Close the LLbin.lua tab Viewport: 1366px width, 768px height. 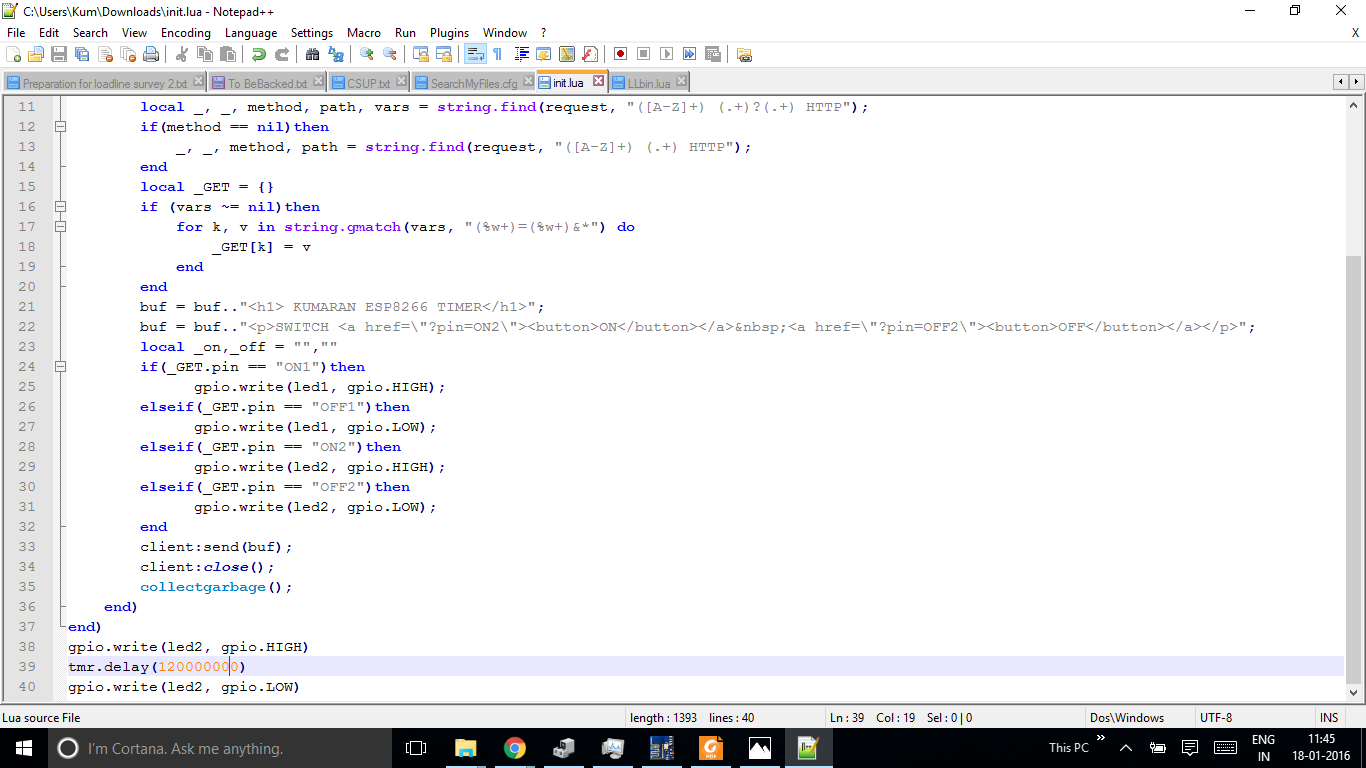click(680, 82)
